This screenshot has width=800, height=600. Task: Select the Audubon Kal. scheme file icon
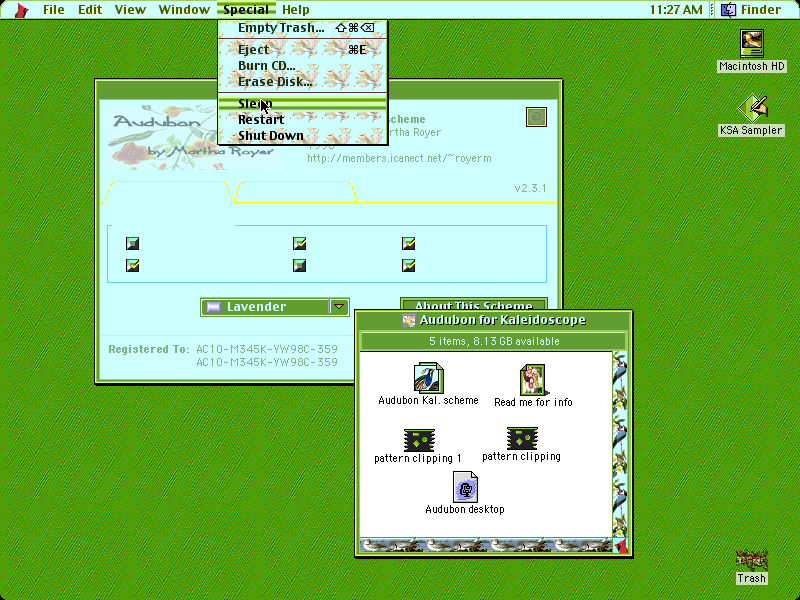pos(428,378)
